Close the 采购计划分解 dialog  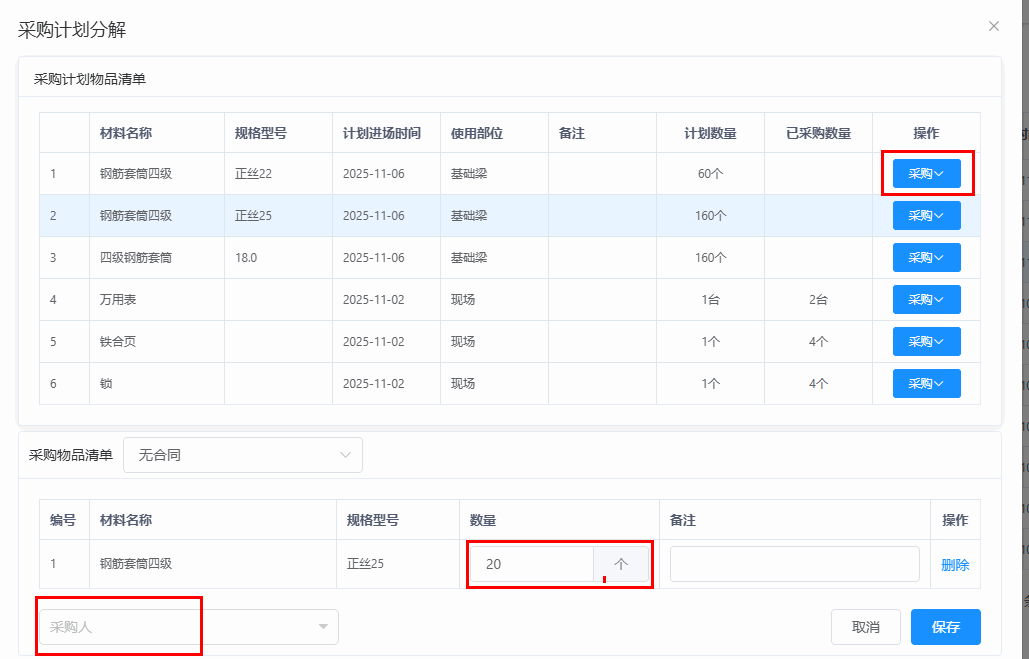[x=993, y=26]
